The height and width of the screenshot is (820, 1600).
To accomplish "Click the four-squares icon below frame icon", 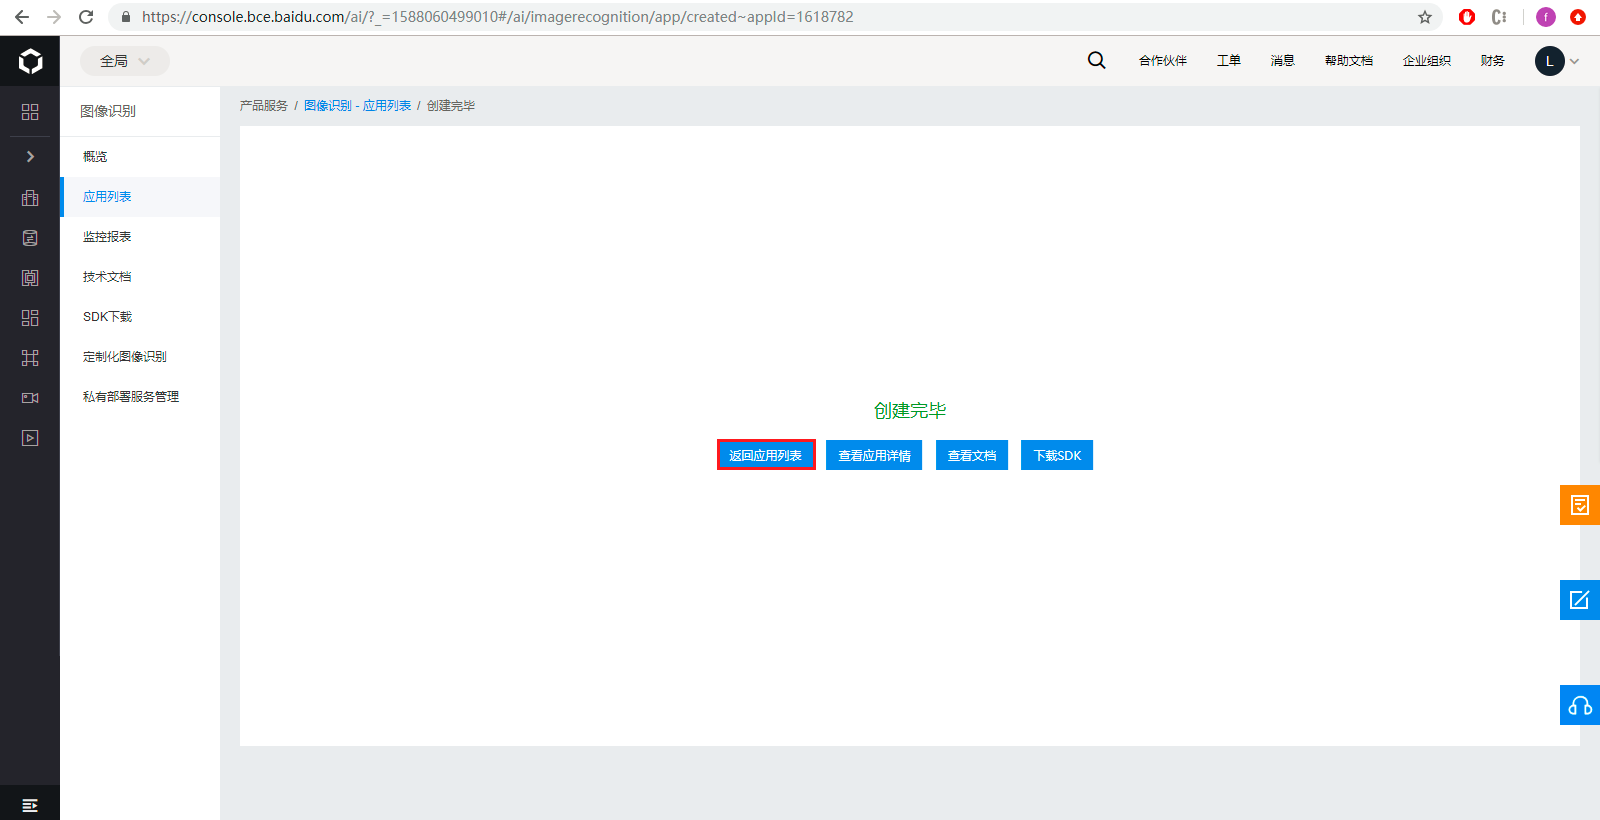I will (x=30, y=318).
